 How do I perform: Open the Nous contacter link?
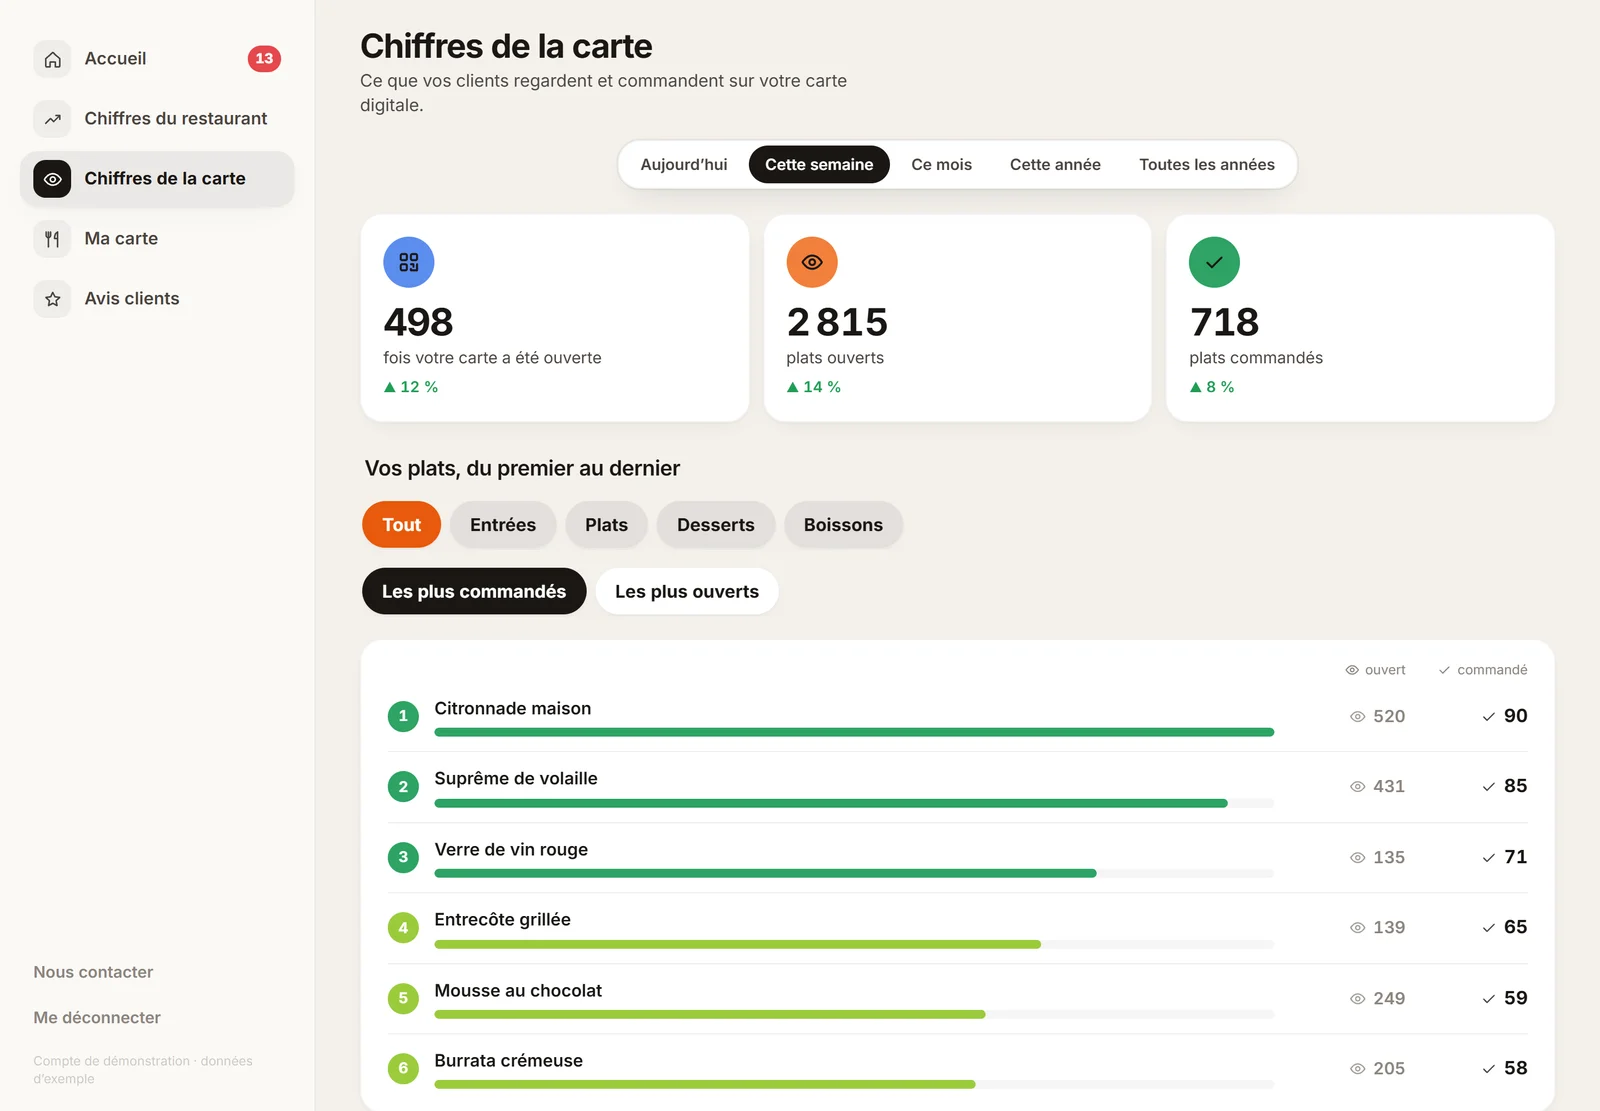(x=93, y=972)
